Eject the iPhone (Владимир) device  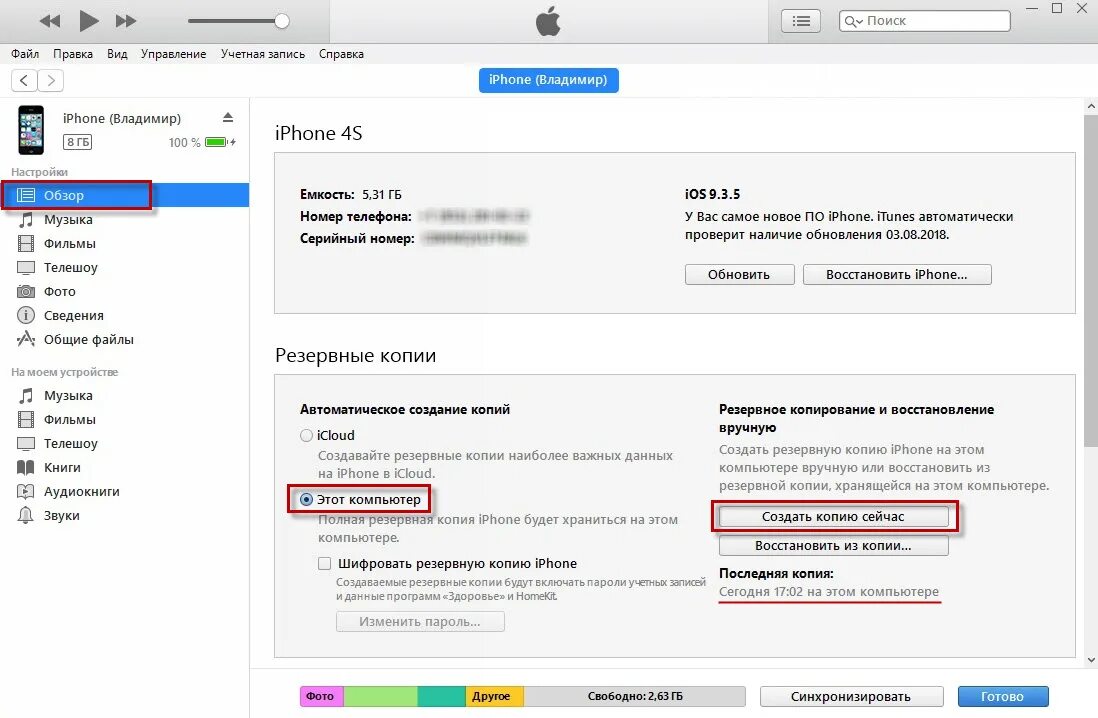tap(228, 117)
